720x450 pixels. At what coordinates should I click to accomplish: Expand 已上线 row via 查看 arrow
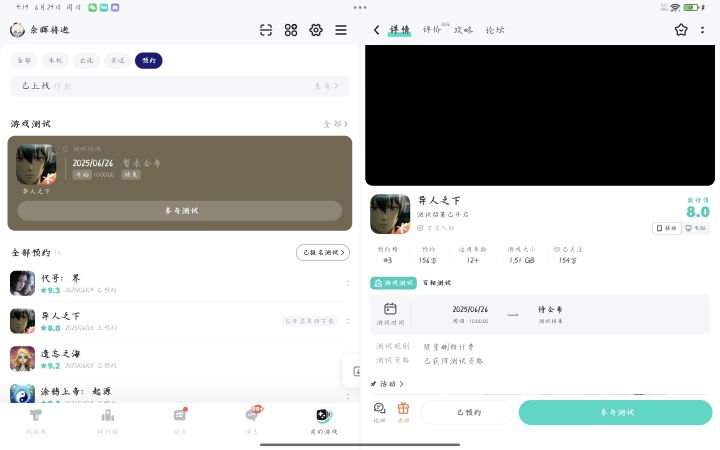(x=326, y=86)
